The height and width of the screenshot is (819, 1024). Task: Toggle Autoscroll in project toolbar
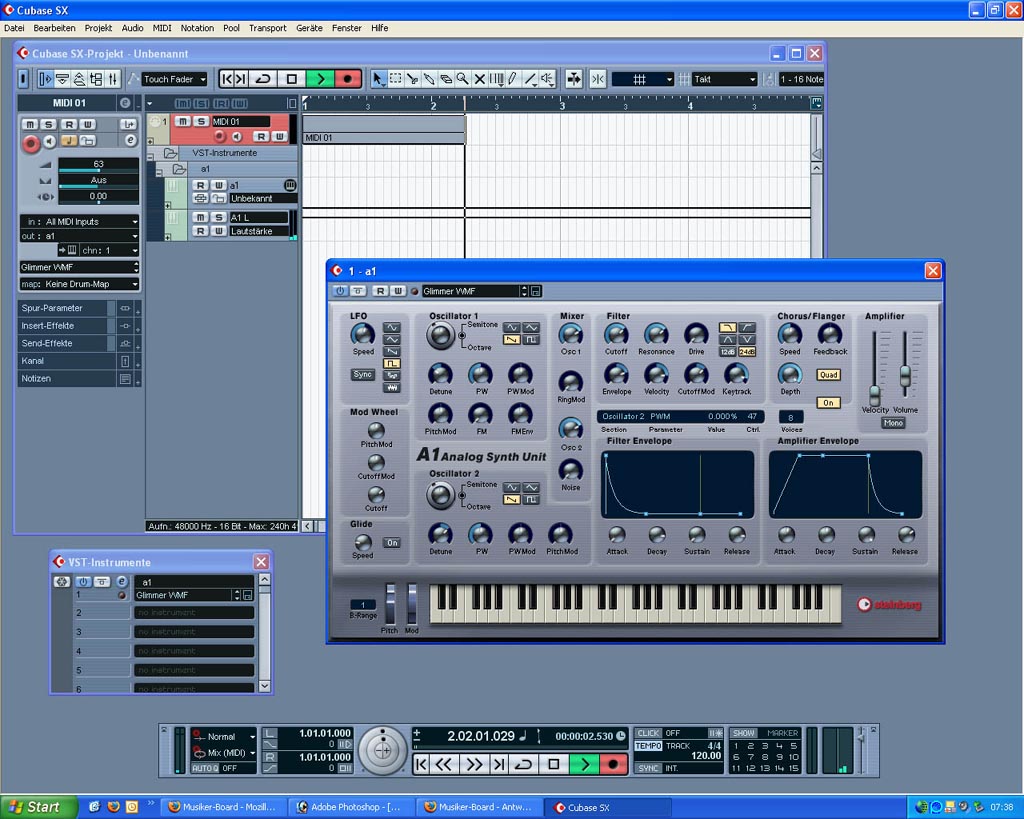coord(574,79)
